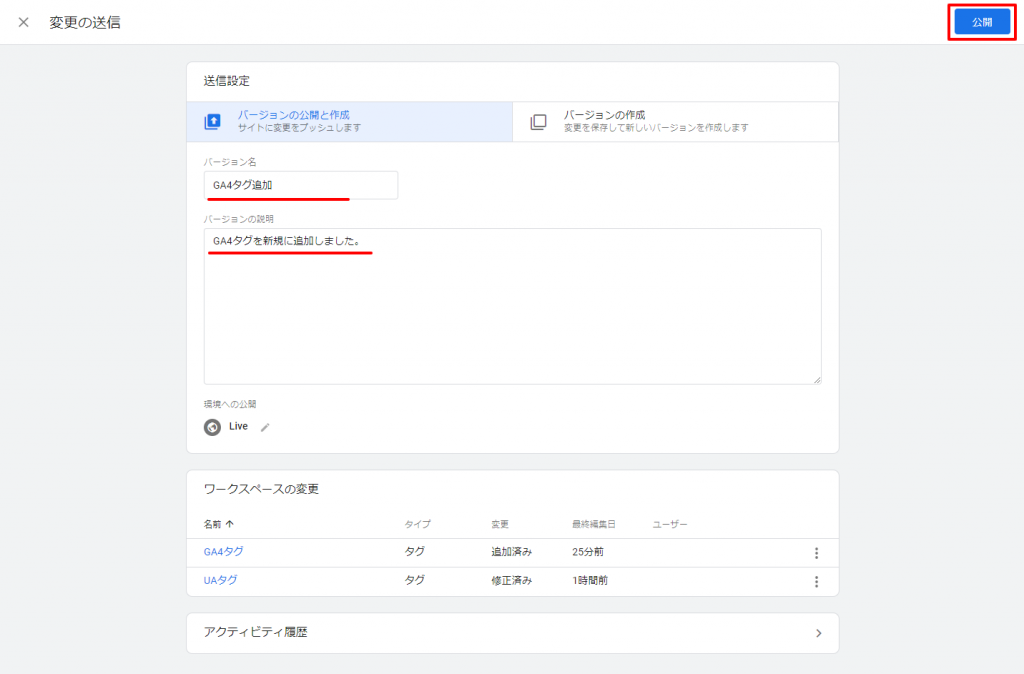
Task: Click the 25分前 timestamp
Action: tap(588, 552)
